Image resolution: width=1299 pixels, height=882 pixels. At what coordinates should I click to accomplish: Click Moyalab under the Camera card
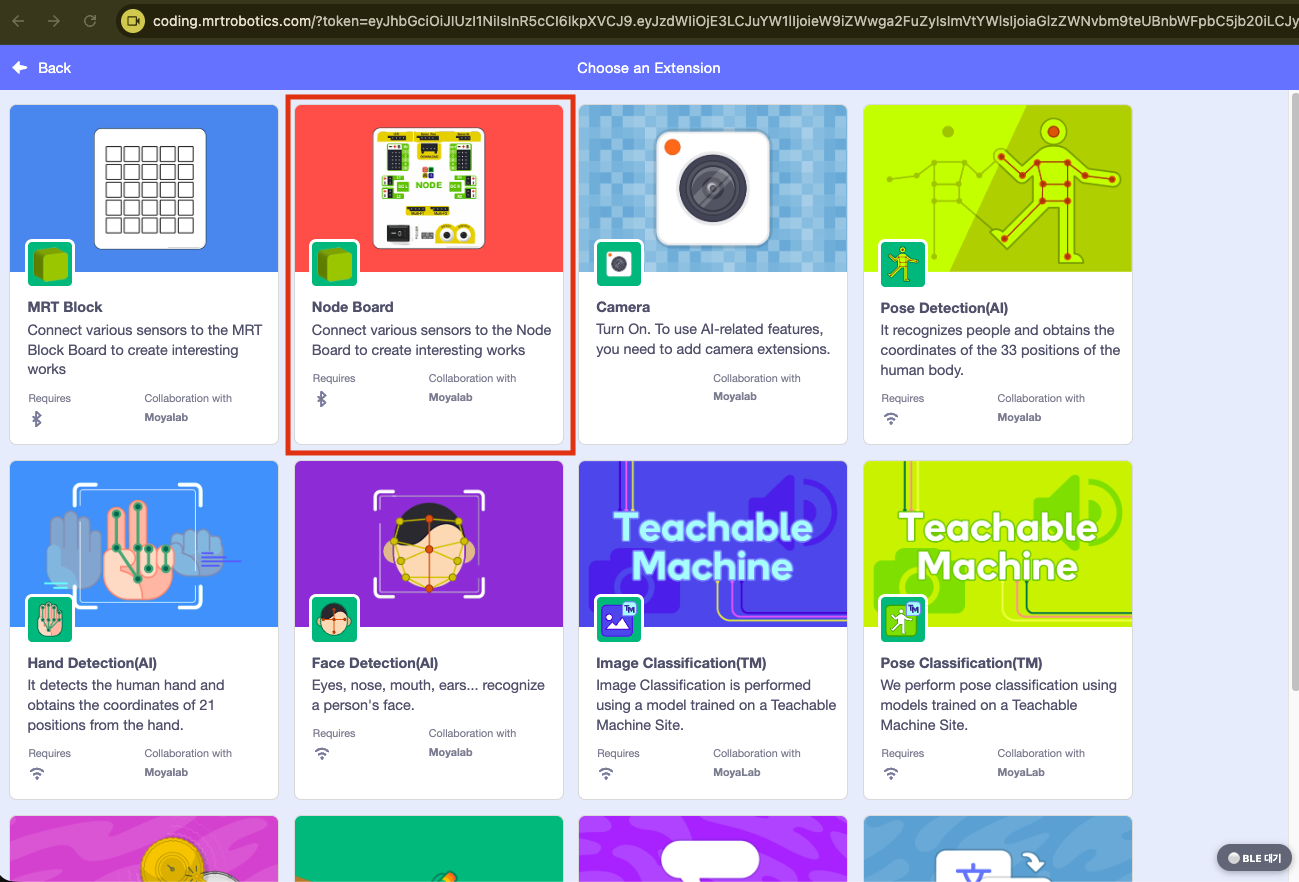point(735,397)
